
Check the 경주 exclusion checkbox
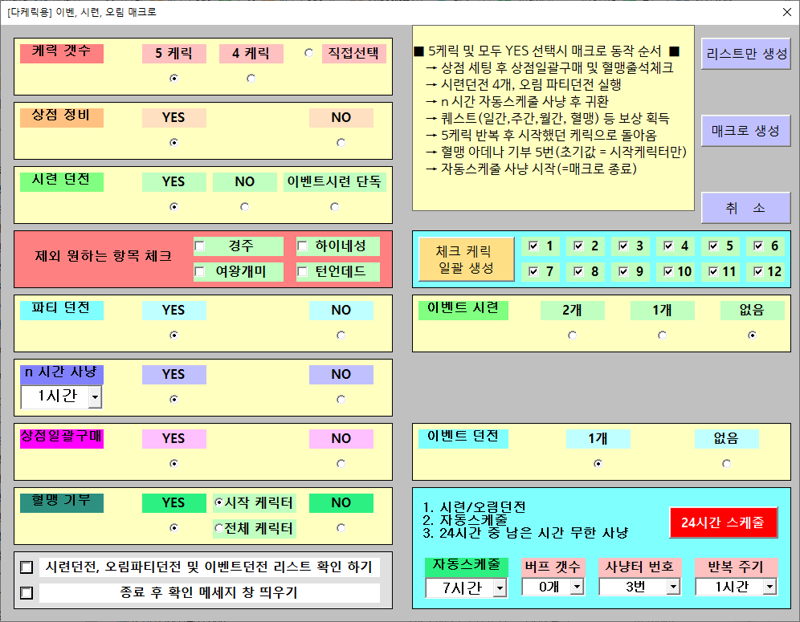pyautogui.click(x=199, y=246)
